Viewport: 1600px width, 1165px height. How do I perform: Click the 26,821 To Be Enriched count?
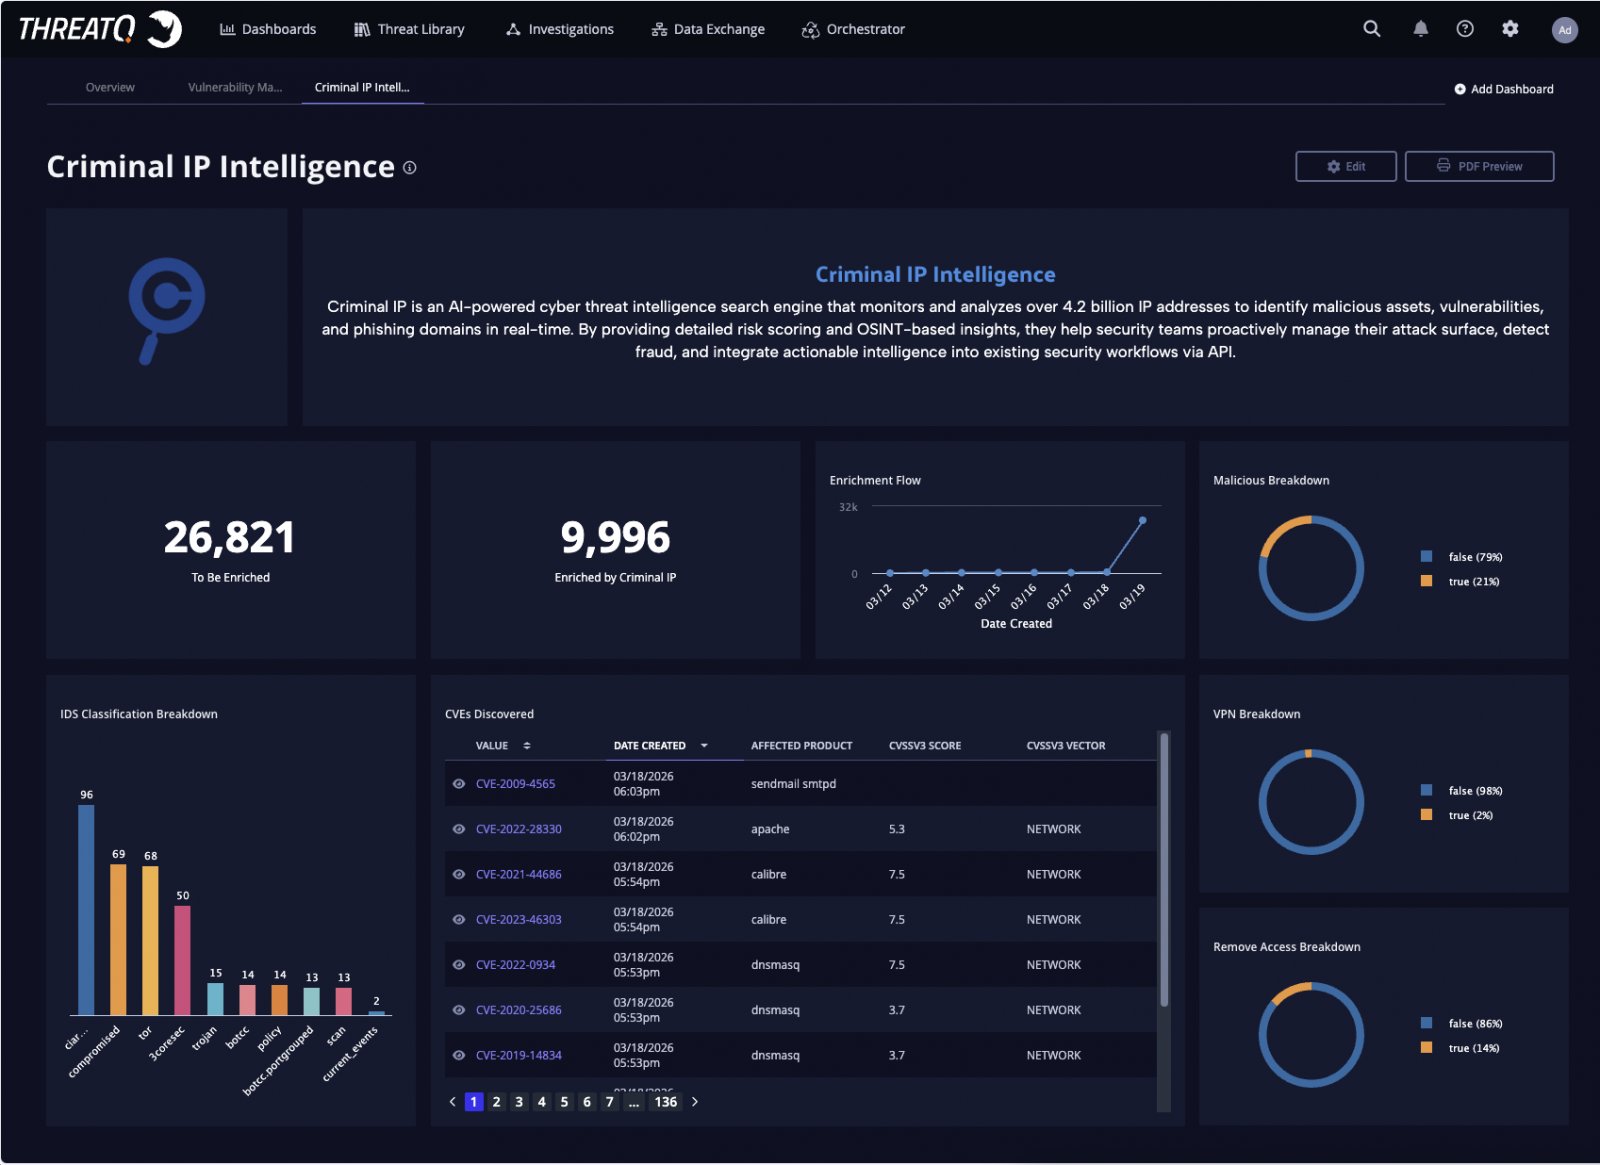pos(230,538)
